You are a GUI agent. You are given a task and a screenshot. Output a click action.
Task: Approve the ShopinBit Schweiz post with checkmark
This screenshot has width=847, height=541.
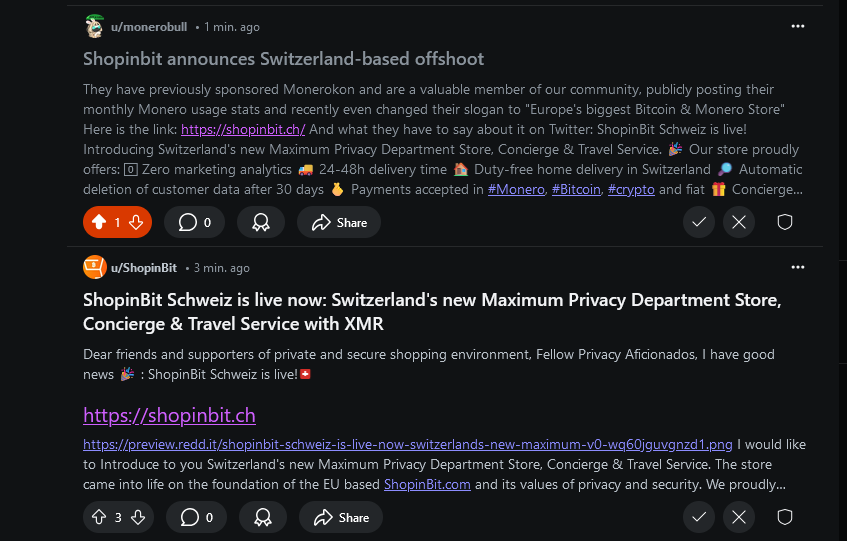(699, 517)
